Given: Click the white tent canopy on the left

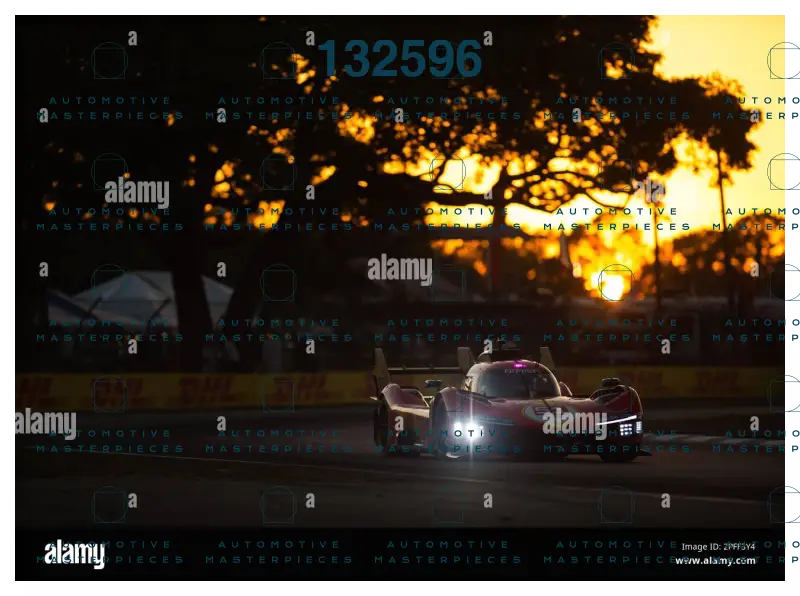Looking at the screenshot, I should coord(130,297).
